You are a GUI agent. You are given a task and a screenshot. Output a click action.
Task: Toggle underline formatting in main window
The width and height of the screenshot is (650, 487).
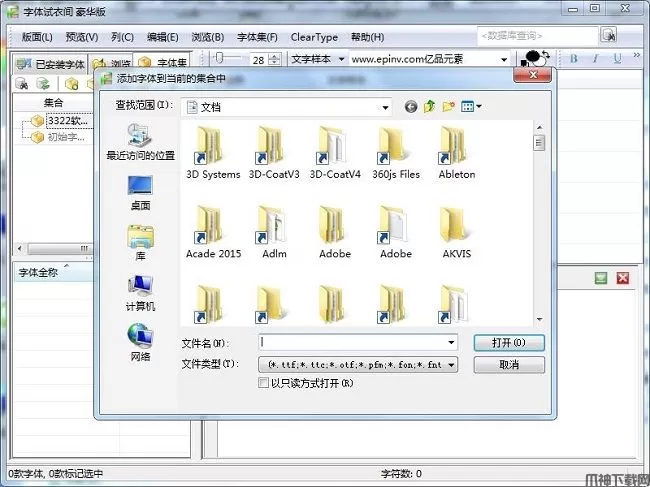pos(618,58)
